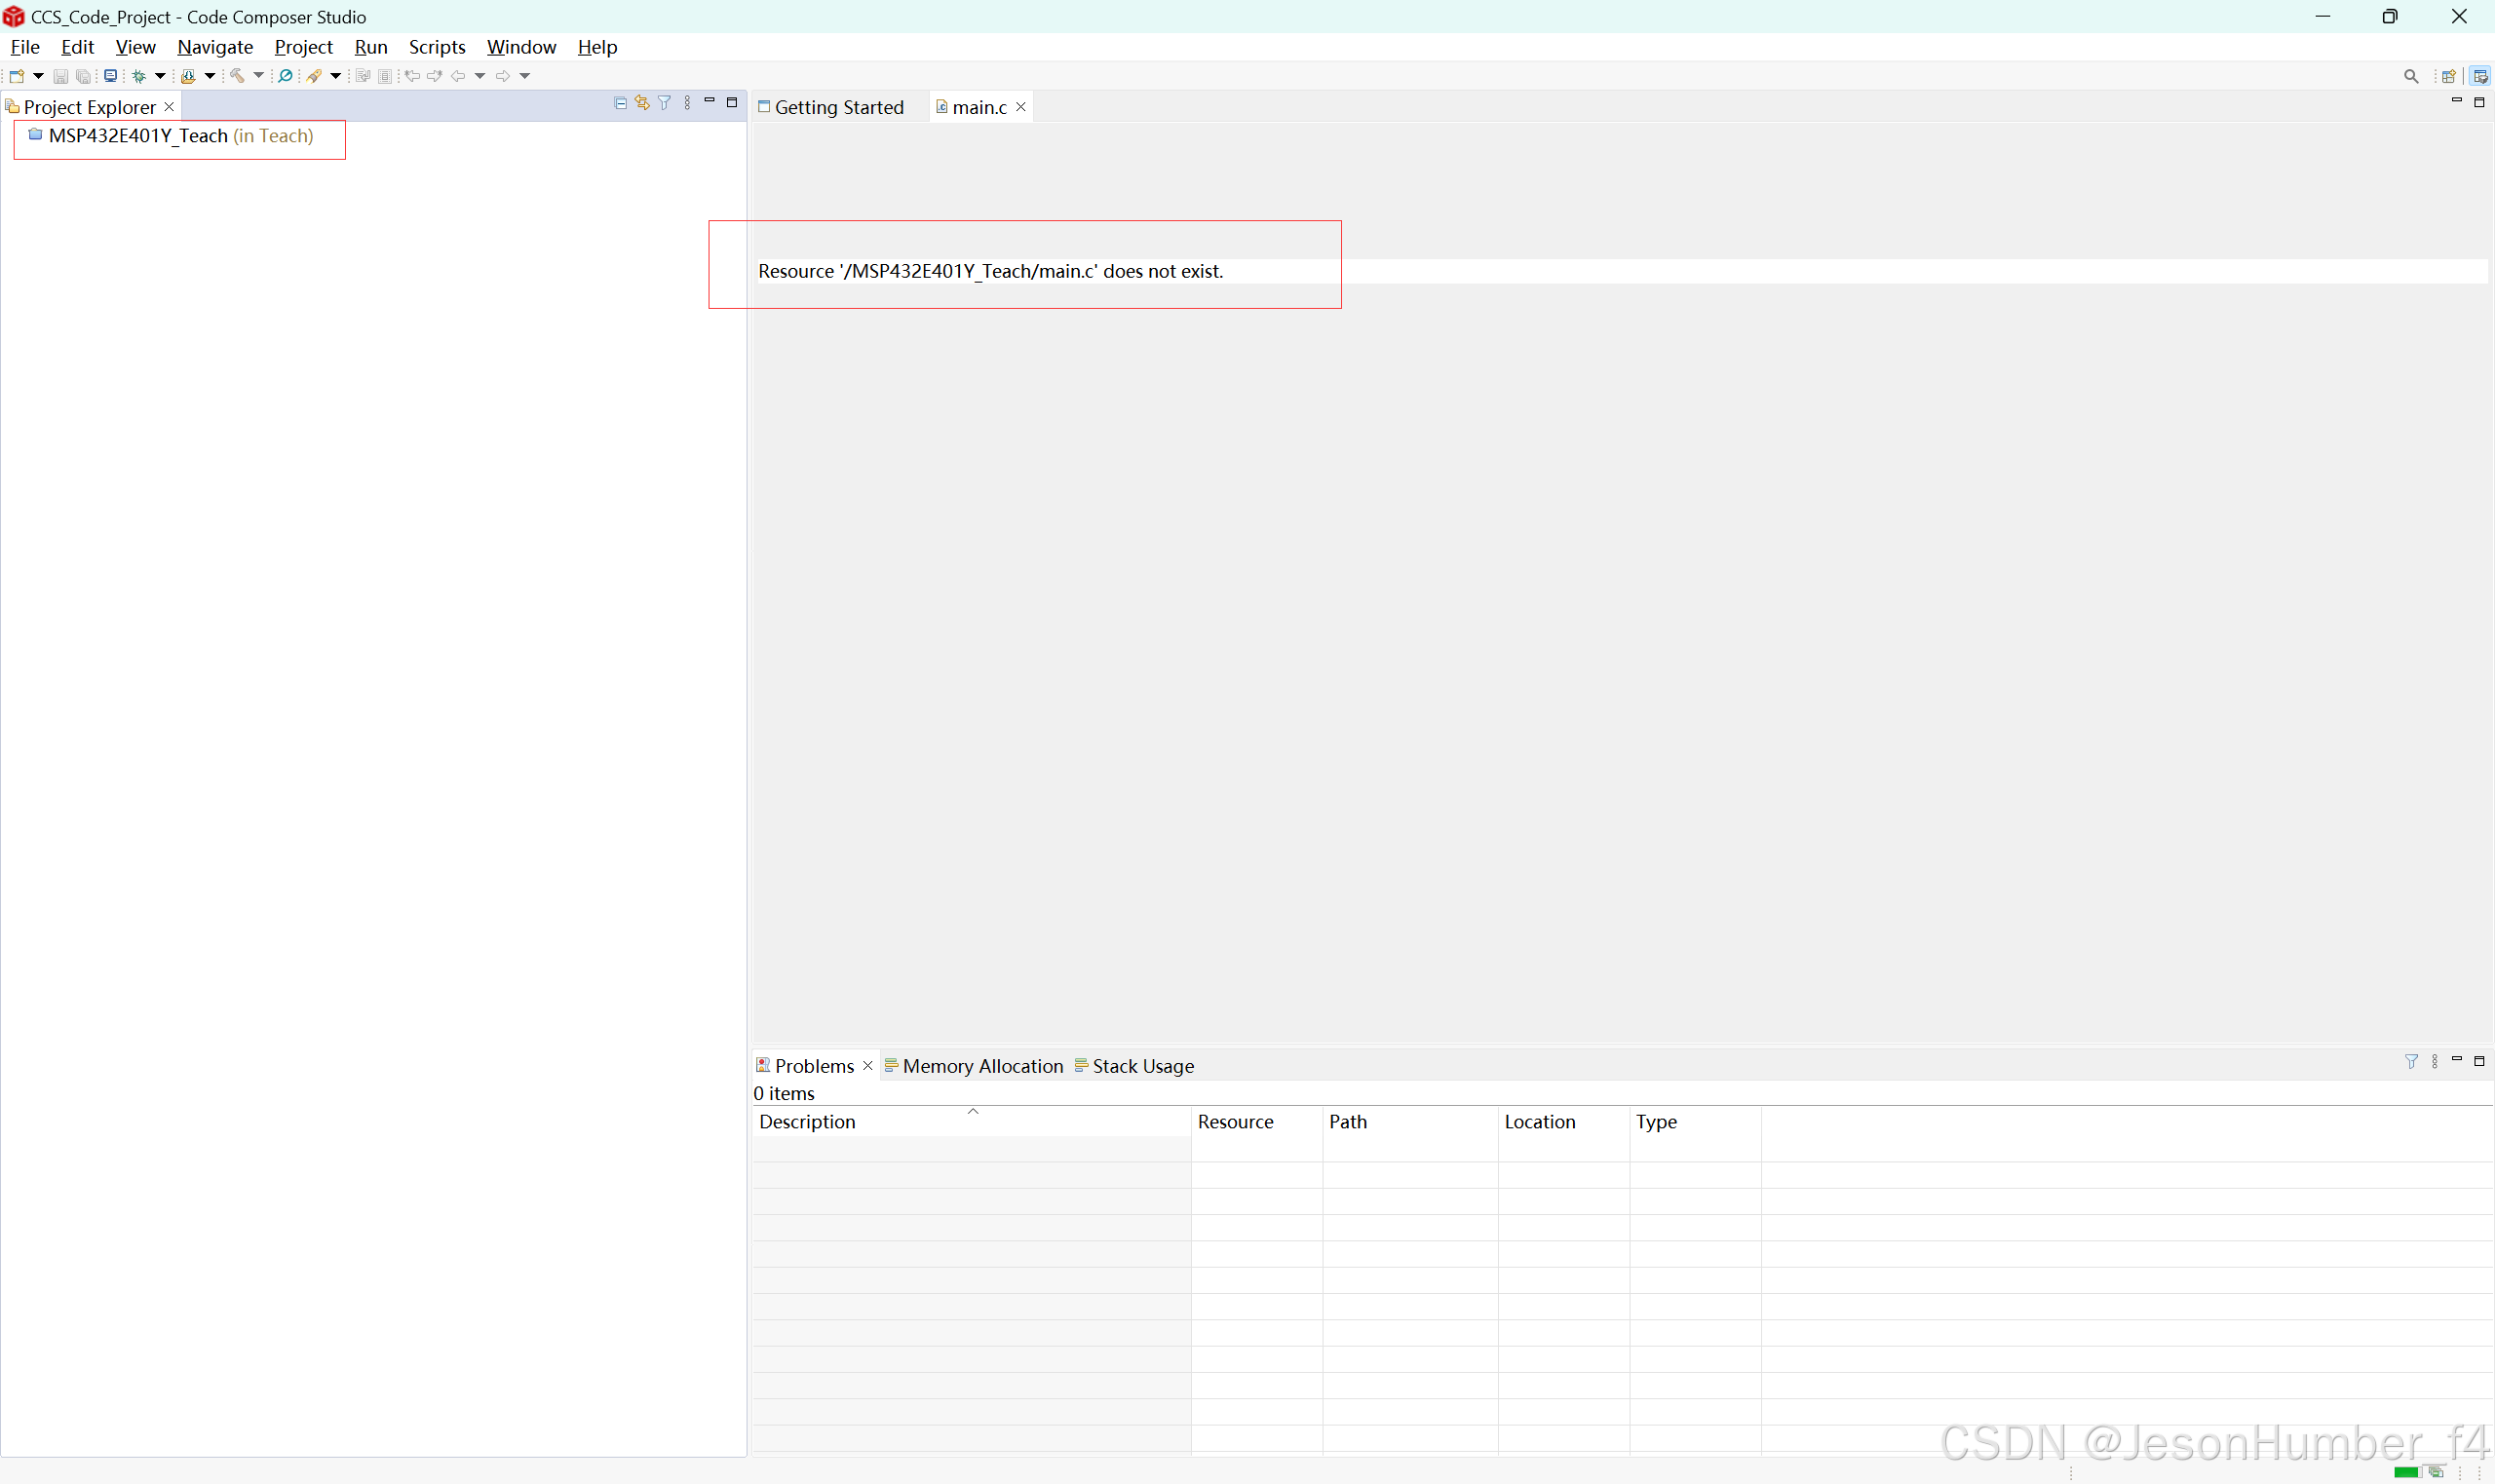The image size is (2495, 1484).
Task: Click the Open Perspective icon
Action: tap(2448, 76)
